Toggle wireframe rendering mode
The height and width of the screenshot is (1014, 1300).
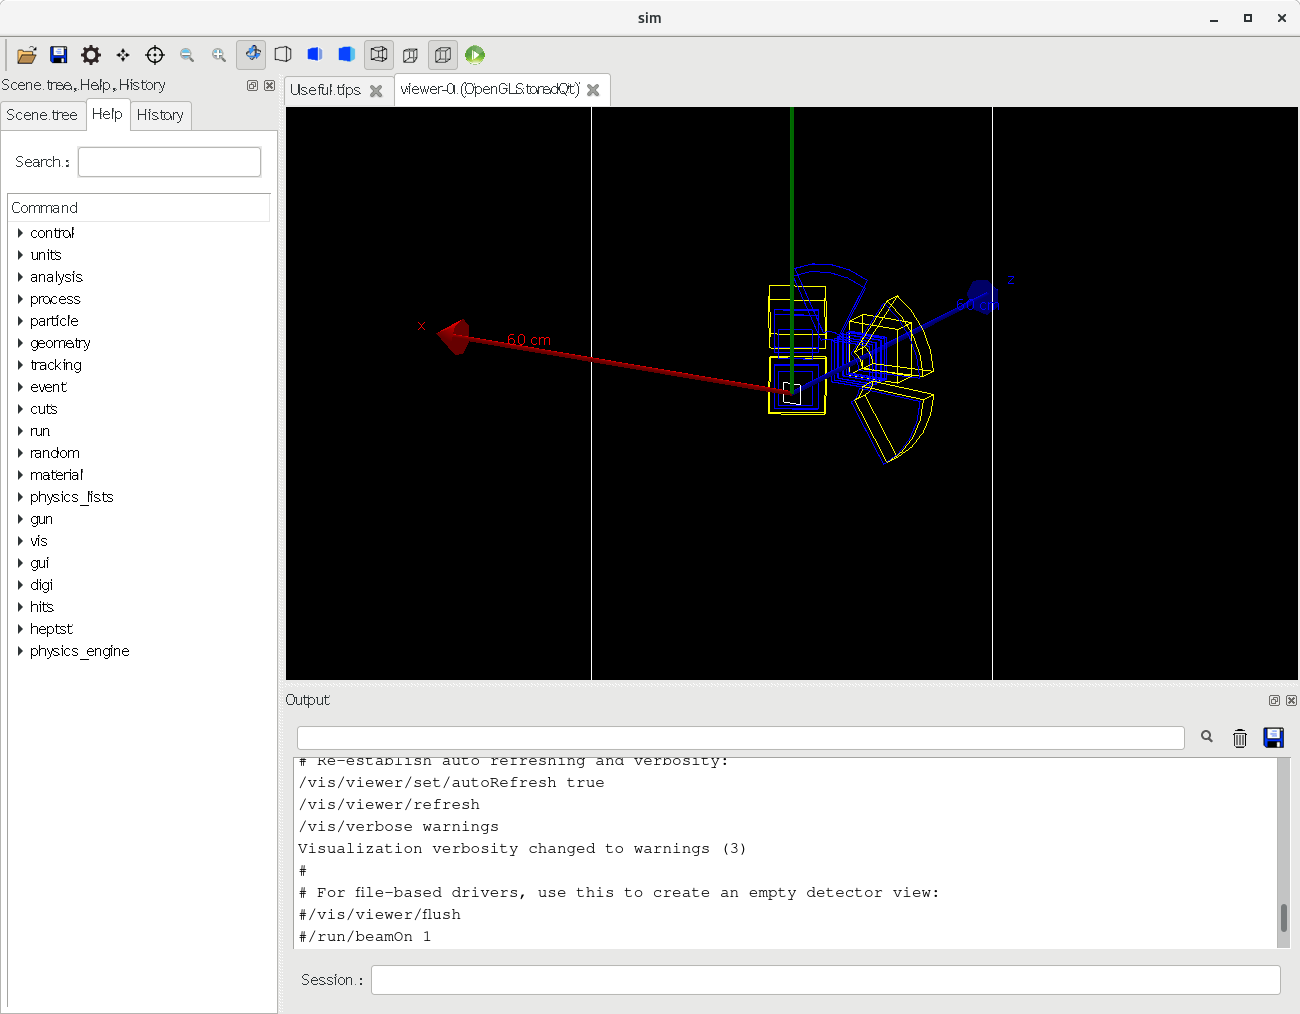click(379, 54)
